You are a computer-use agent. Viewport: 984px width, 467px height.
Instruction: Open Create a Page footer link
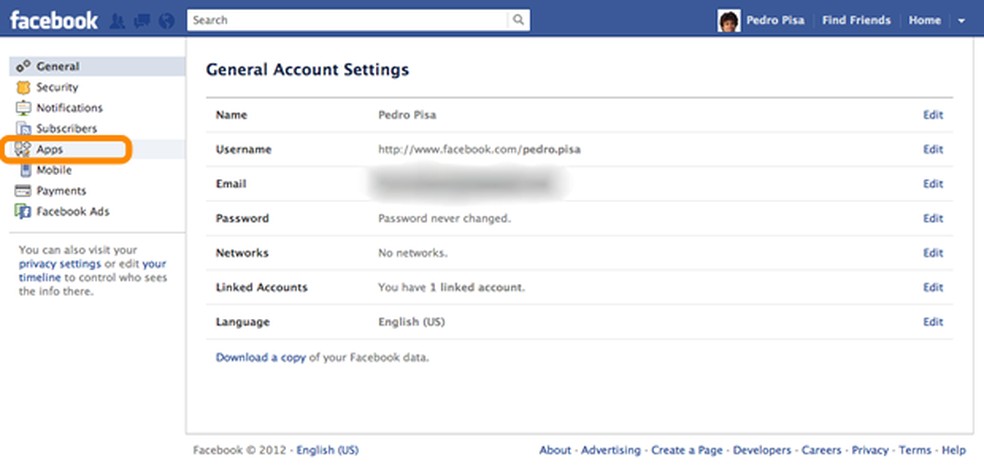click(x=687, y=450)
